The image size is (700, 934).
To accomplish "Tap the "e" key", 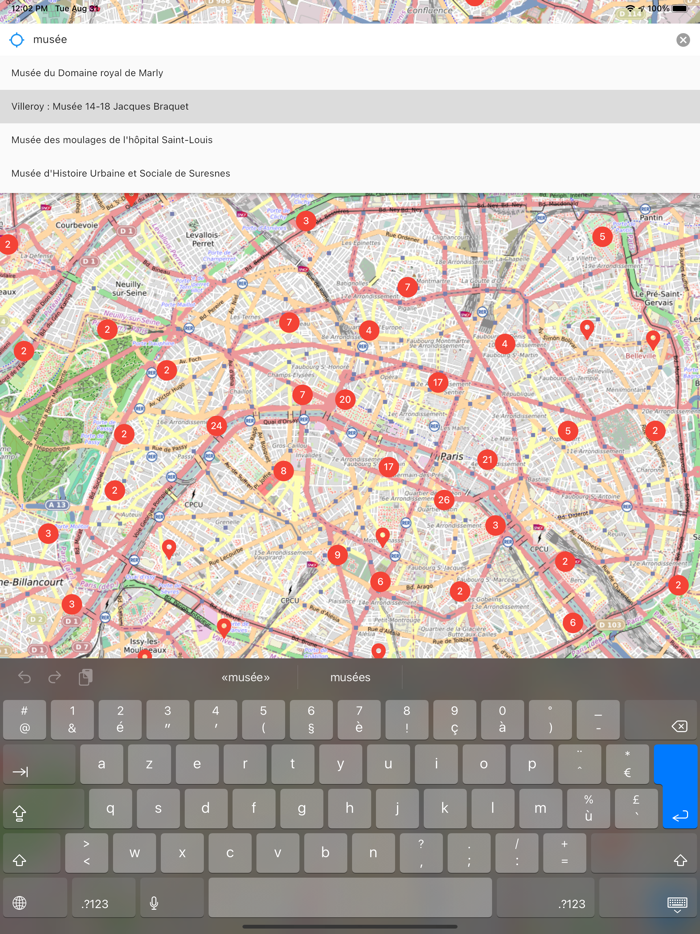I will coord(197,764).
